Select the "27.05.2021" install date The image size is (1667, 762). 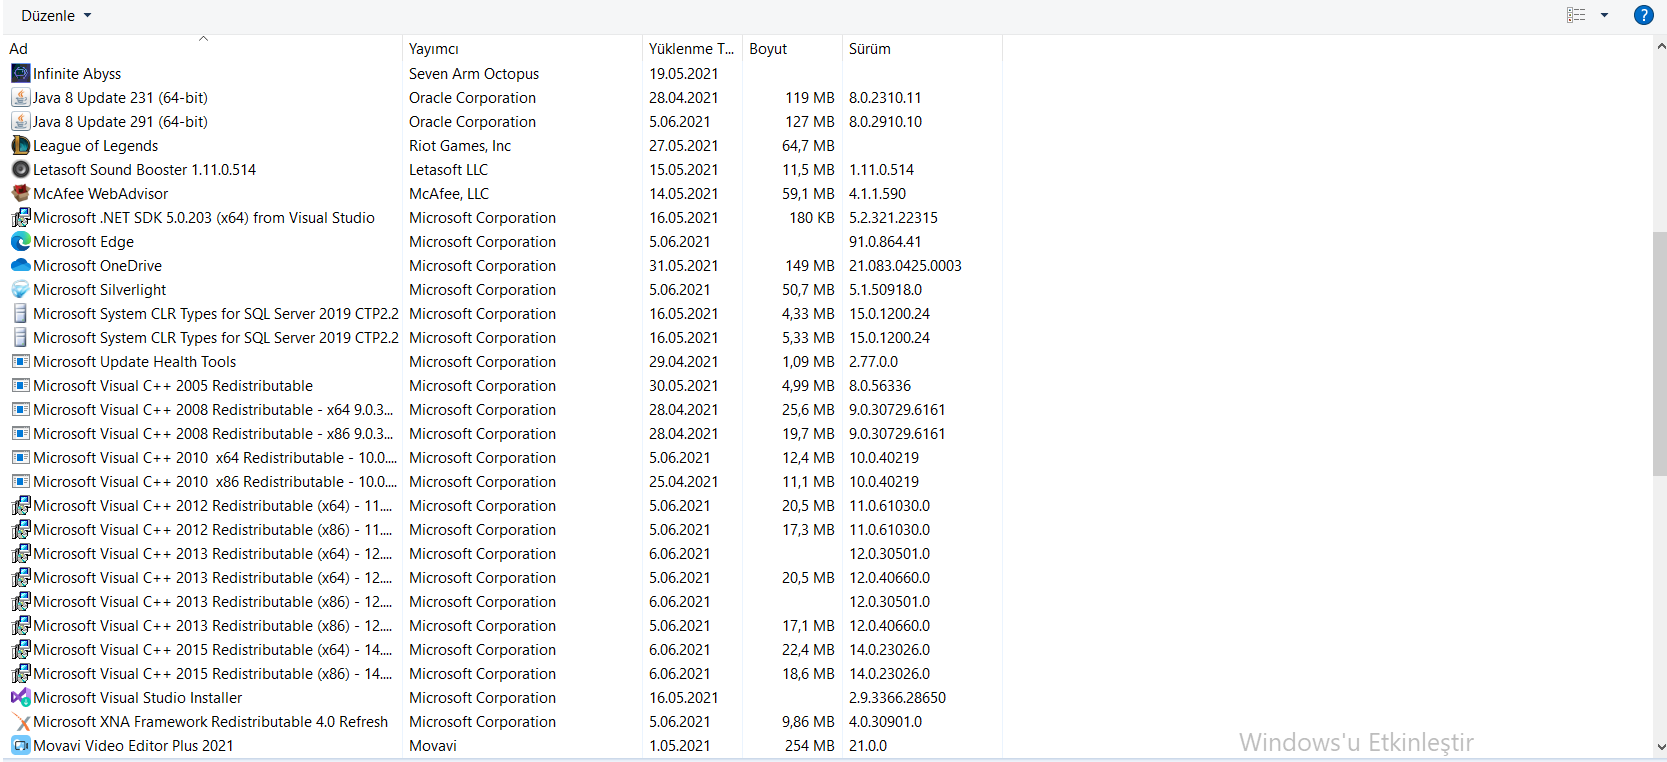(684, 145)
